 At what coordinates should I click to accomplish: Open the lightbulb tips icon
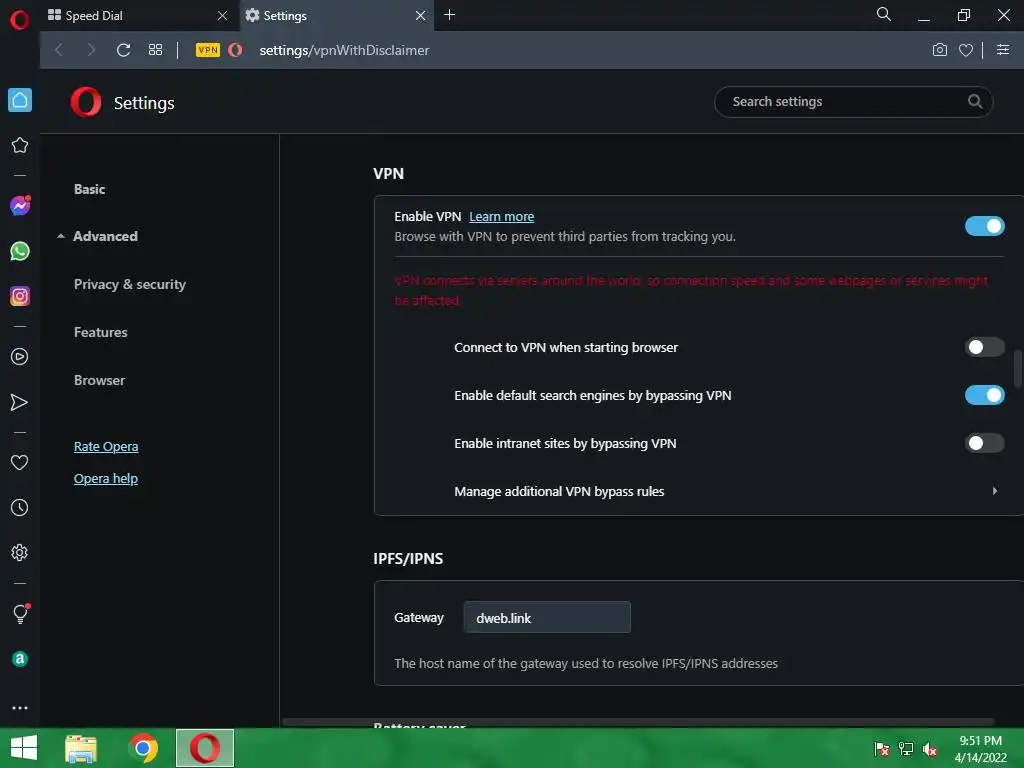pyautogui.click(x=20, y=613)
